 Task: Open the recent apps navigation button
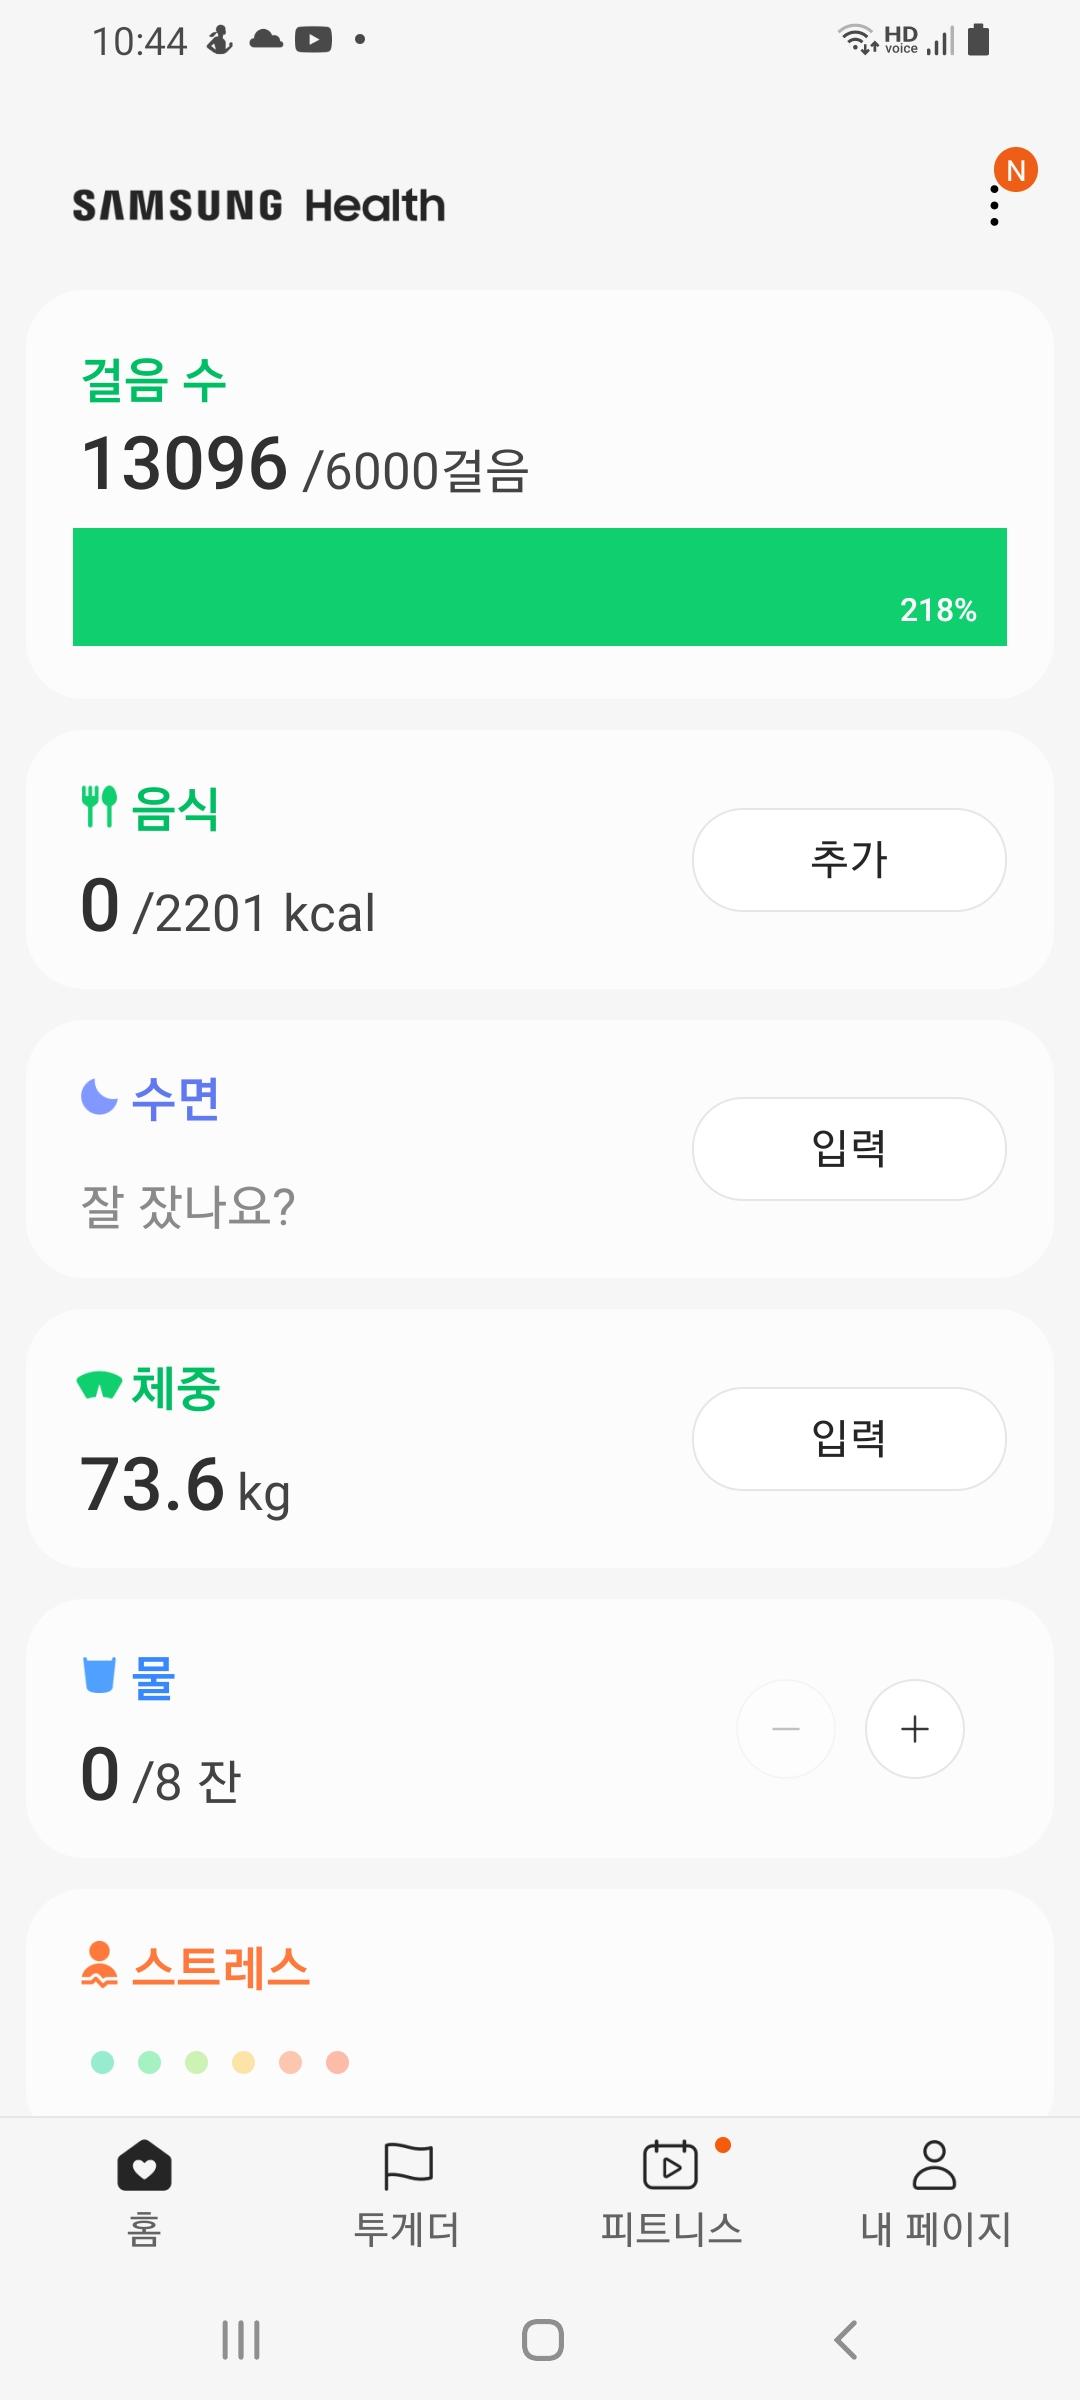(241, 2340)
